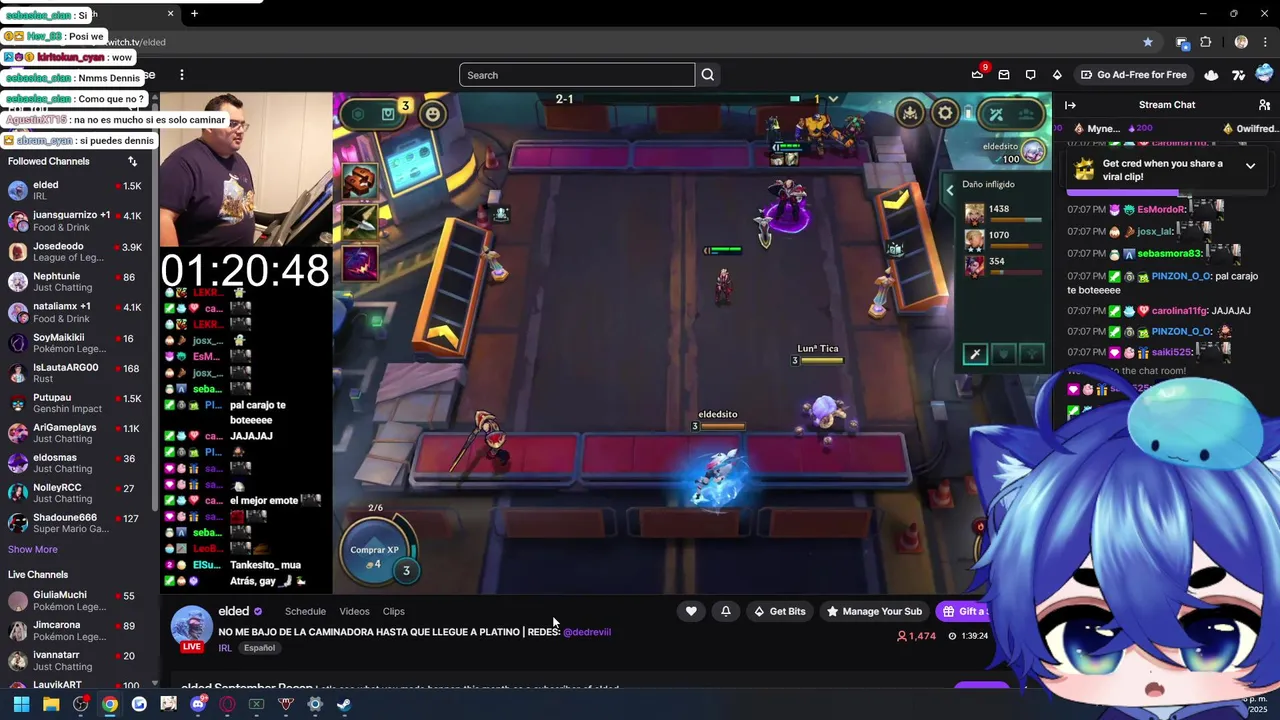Open Twitch inbox notifications icon
This screenshot has height=720, width=1280.
pyautogui.click(x=1004, y=75)
